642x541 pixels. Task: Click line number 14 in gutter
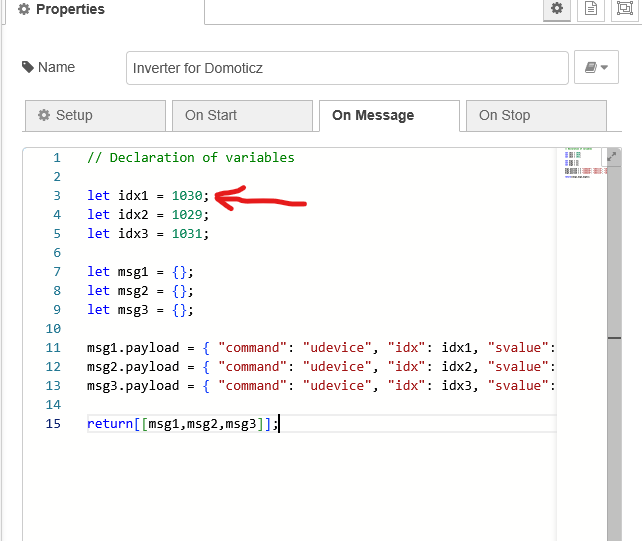pyautogui.click(x=53, y=405)
